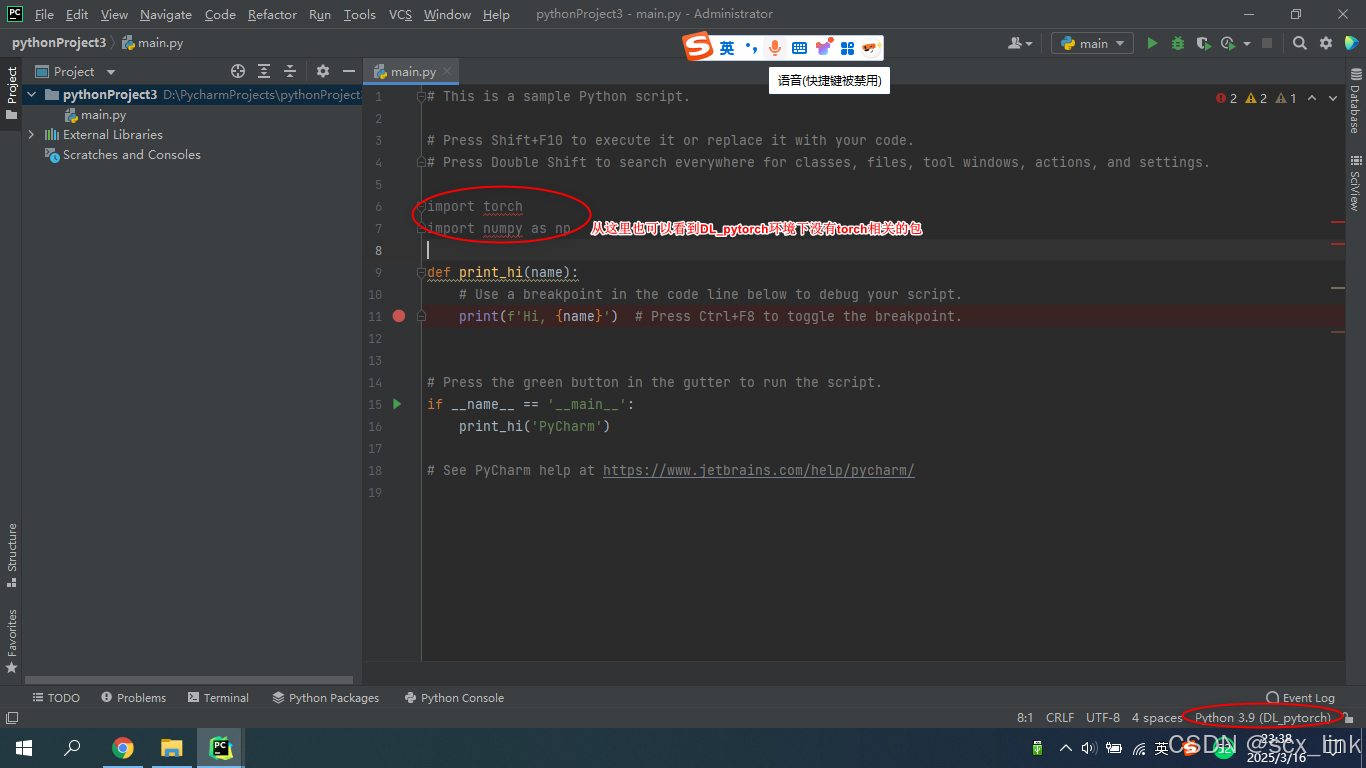Image resolution: width=1366 pixels, height=768 pixels.
Task: Expand all icon in Project panel header
Action: point(264,71)
